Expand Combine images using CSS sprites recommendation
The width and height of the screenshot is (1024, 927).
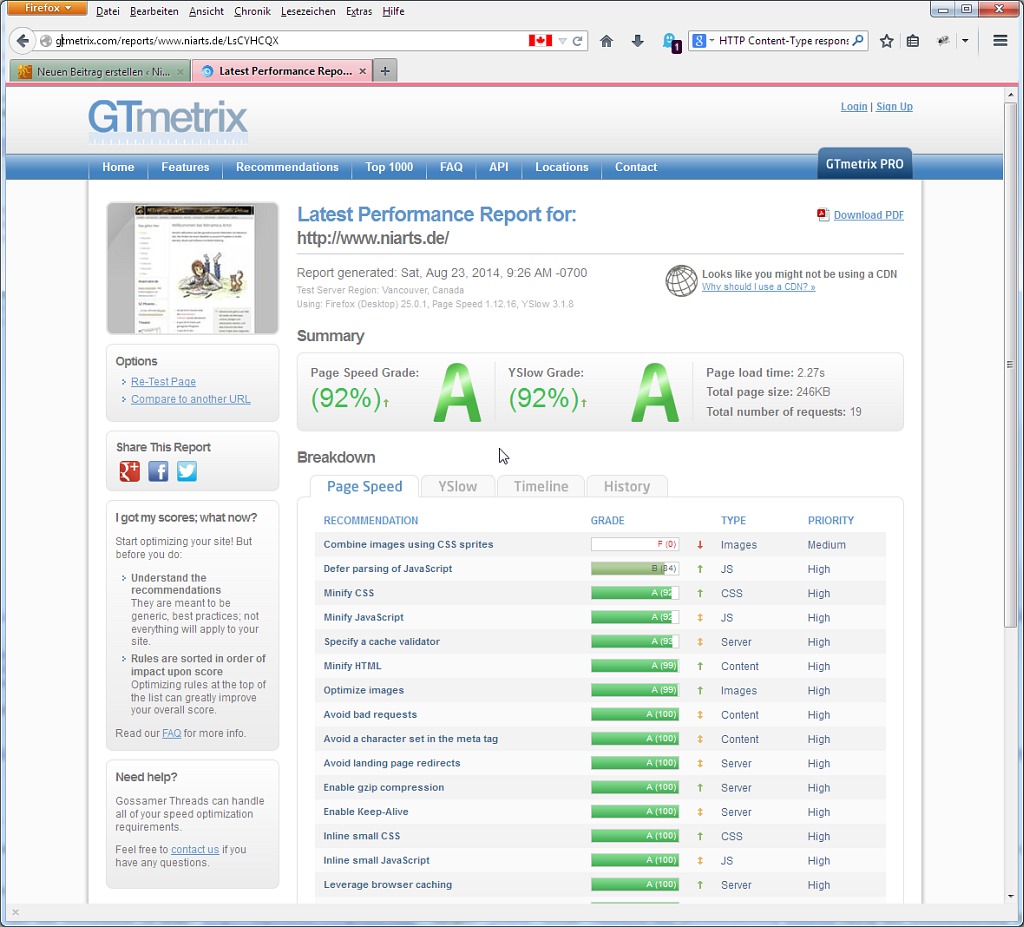[x=408, y=544]
